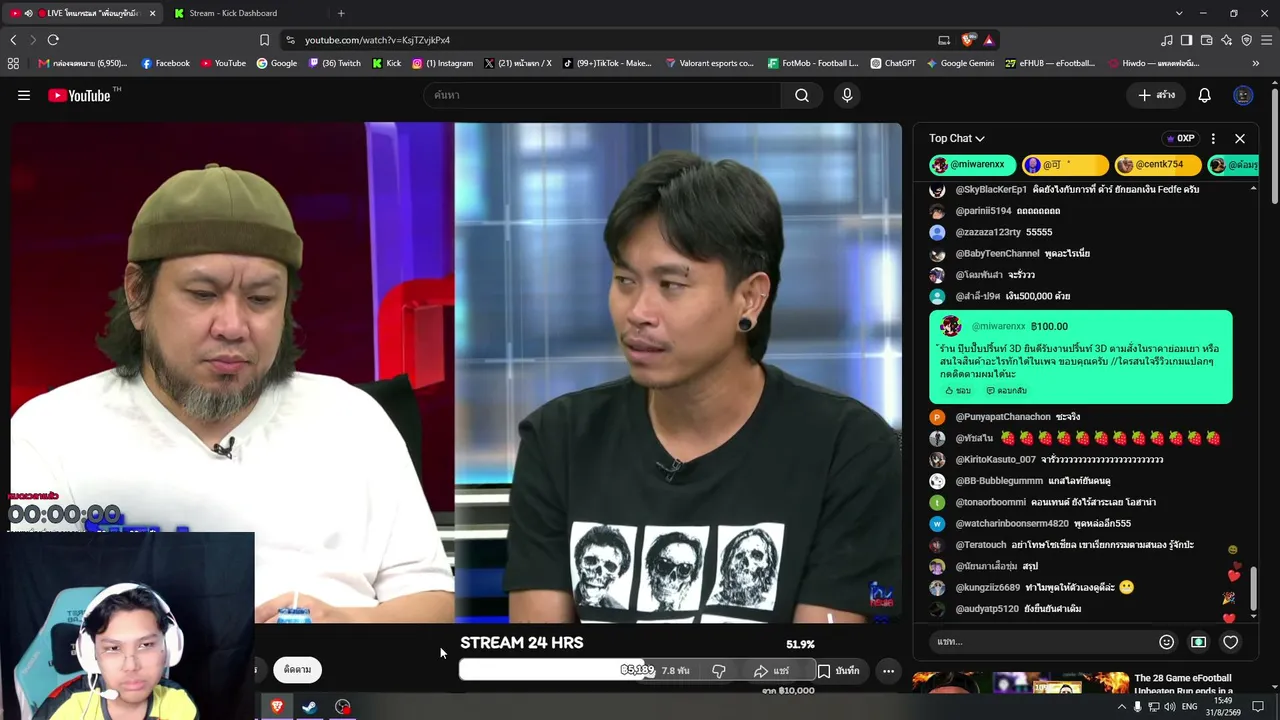Open the Instagram bookmark

coord(442,63)
